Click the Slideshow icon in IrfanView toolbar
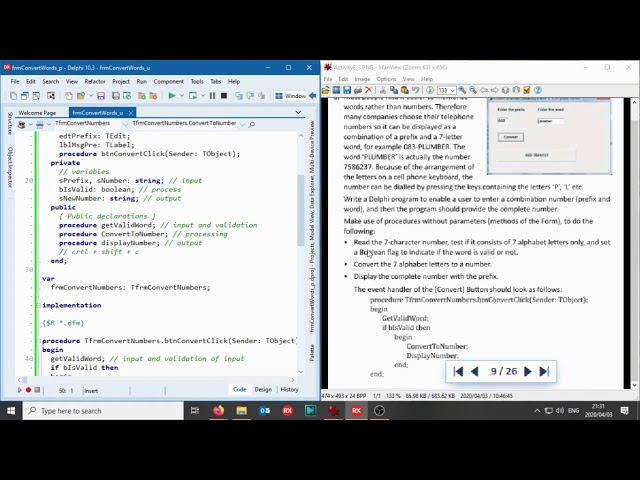The image size is (640, 480). click(x=336, y=90)
